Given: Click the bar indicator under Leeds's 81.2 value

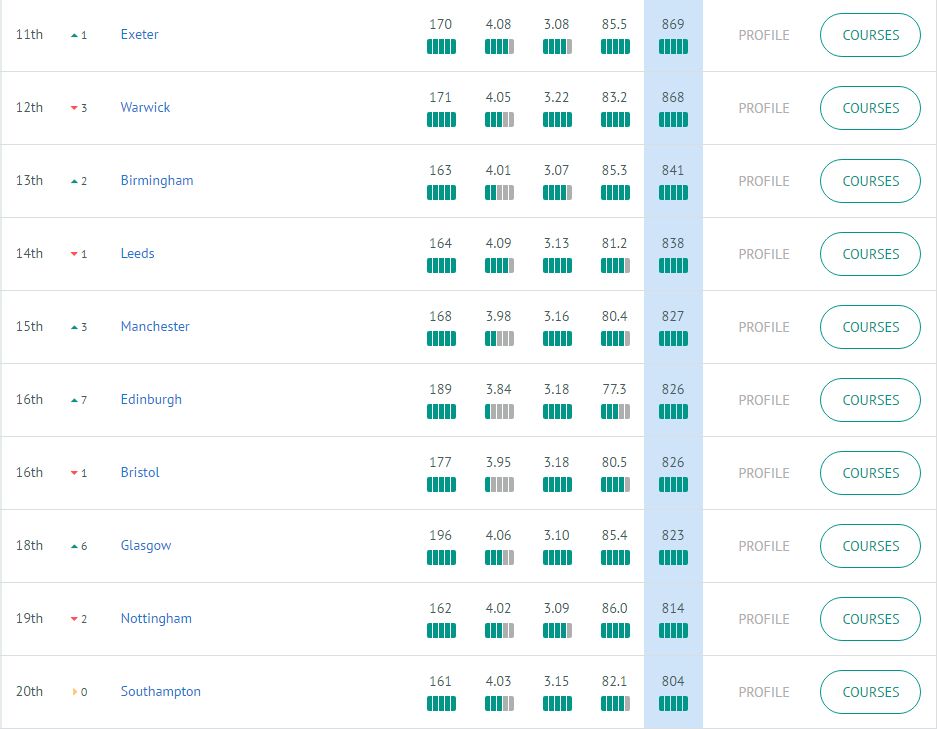Looking at the screenshot, I should 615,266.
